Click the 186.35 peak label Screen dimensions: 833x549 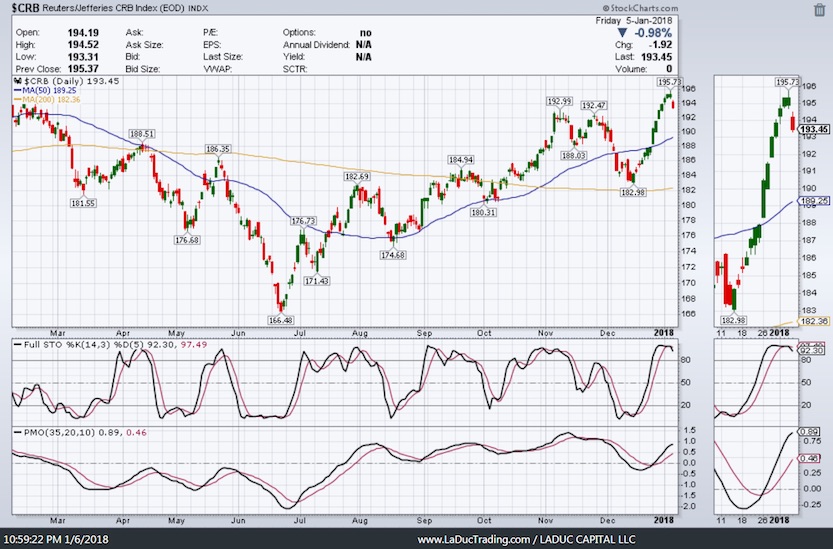point(218,149)
